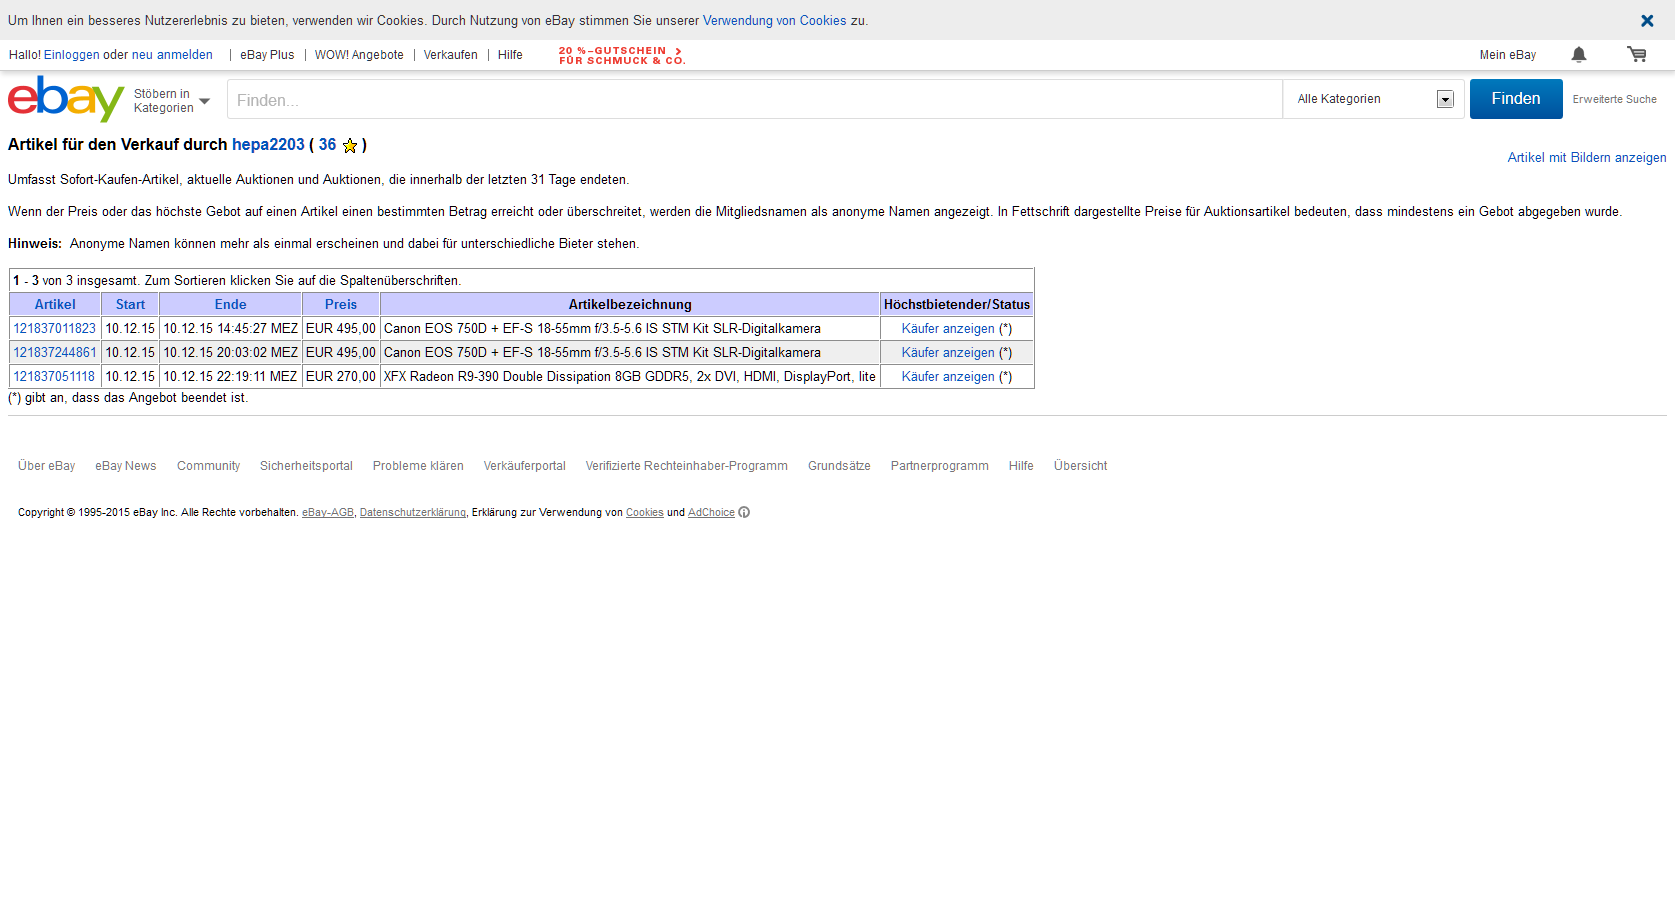Sort by the Start column header
The width and height of the screenshot is (1675, 904).
tap(130, 305)
